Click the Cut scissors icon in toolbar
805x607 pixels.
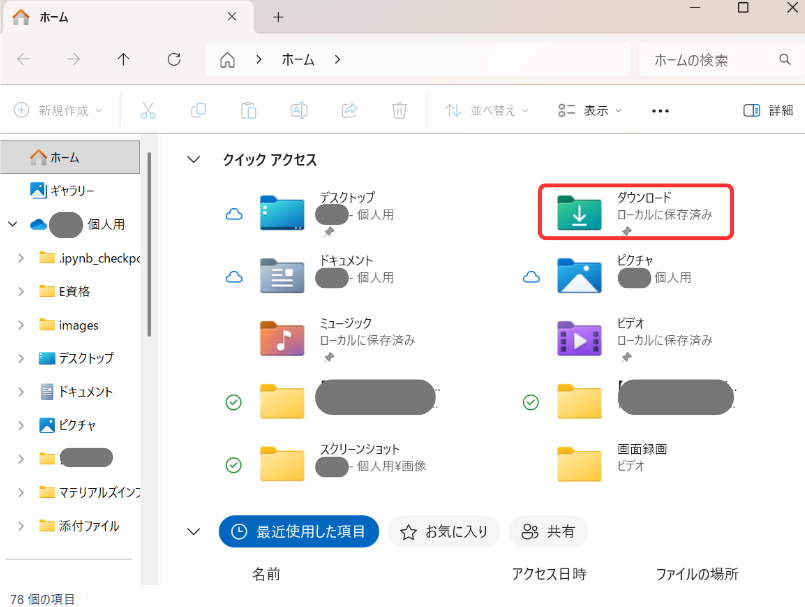click(148, 110)
